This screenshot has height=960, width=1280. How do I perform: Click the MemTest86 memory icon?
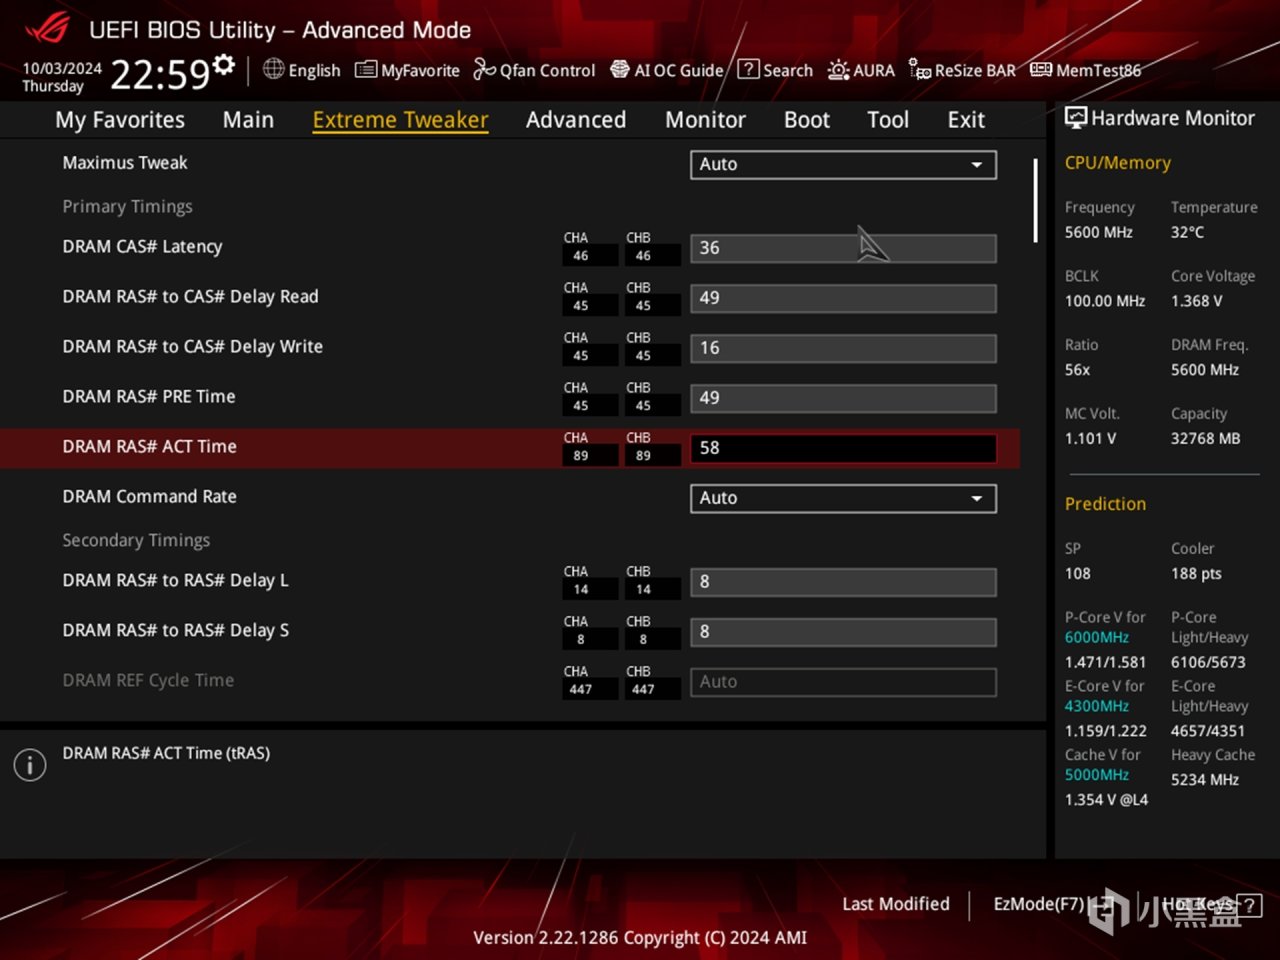click(x=1041, y=69)
